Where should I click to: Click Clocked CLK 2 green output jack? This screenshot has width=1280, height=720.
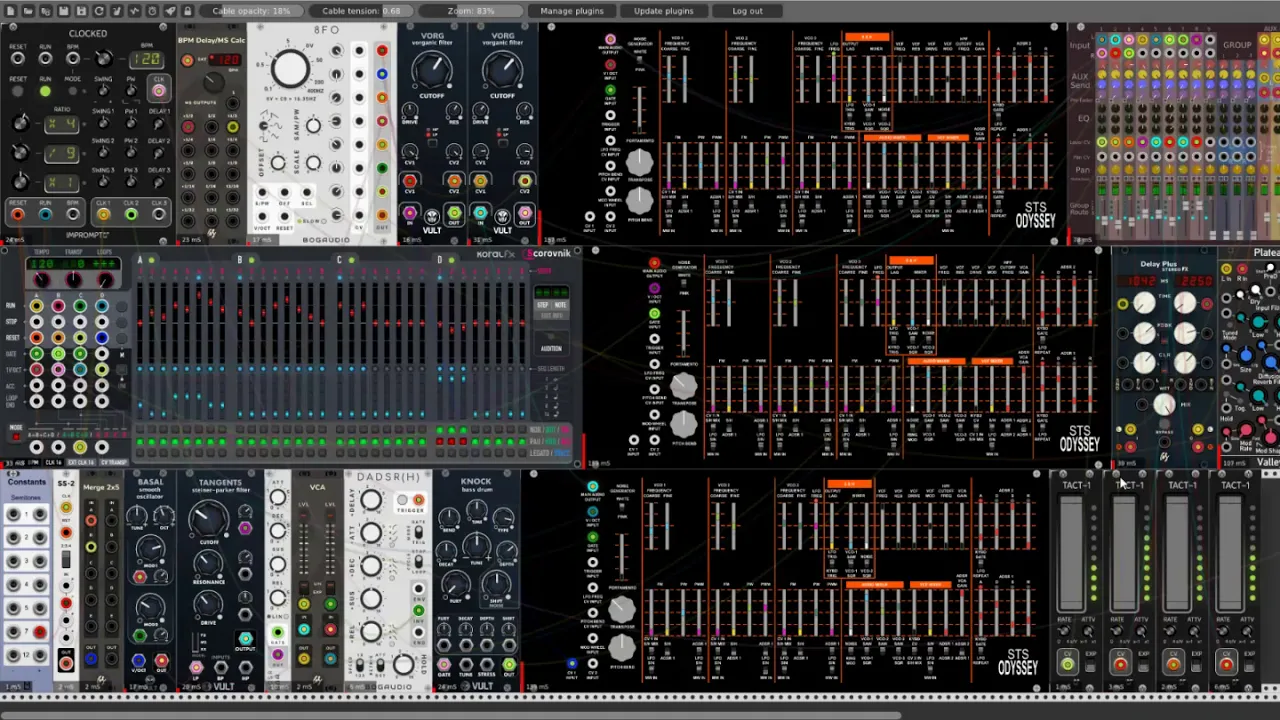(131, 214)
